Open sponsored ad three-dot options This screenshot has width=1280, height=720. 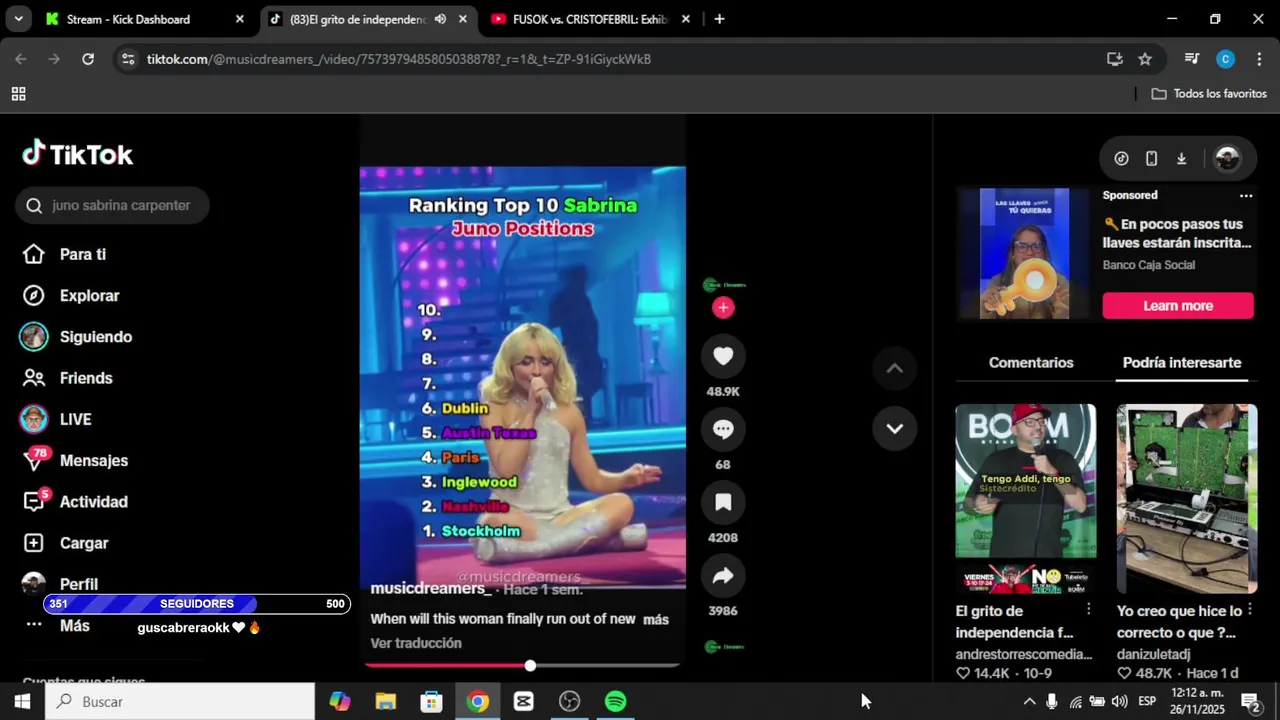pyautogui.click(x=1246, y=196)
